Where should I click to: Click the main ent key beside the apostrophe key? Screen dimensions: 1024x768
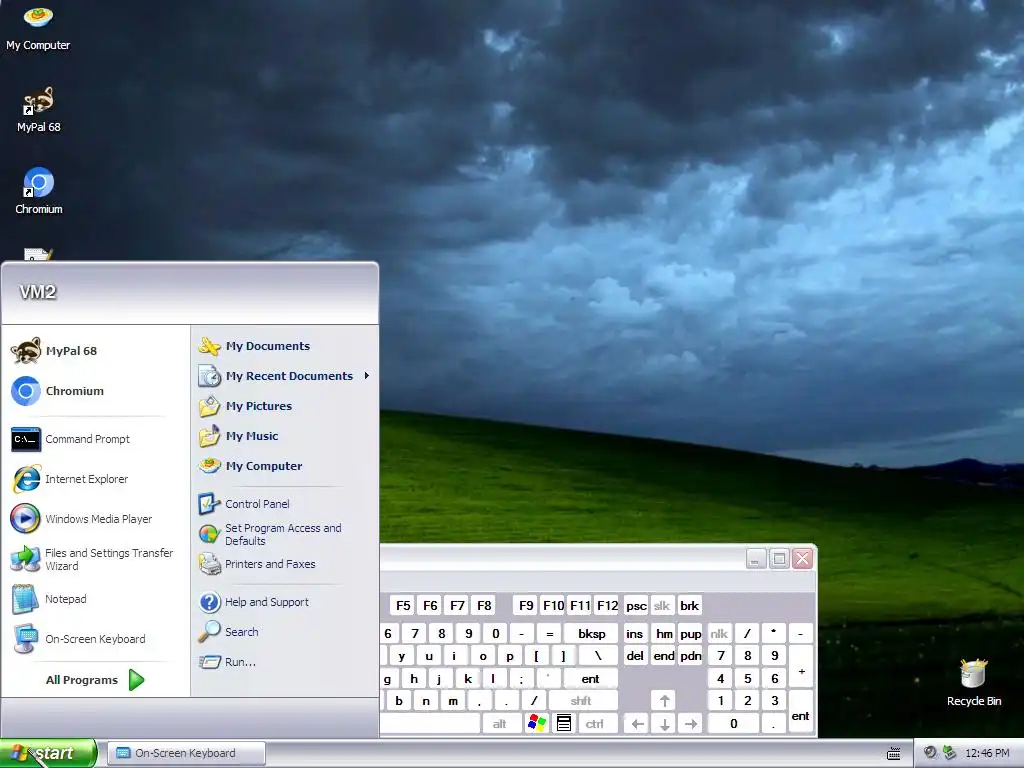coord(590,678)
